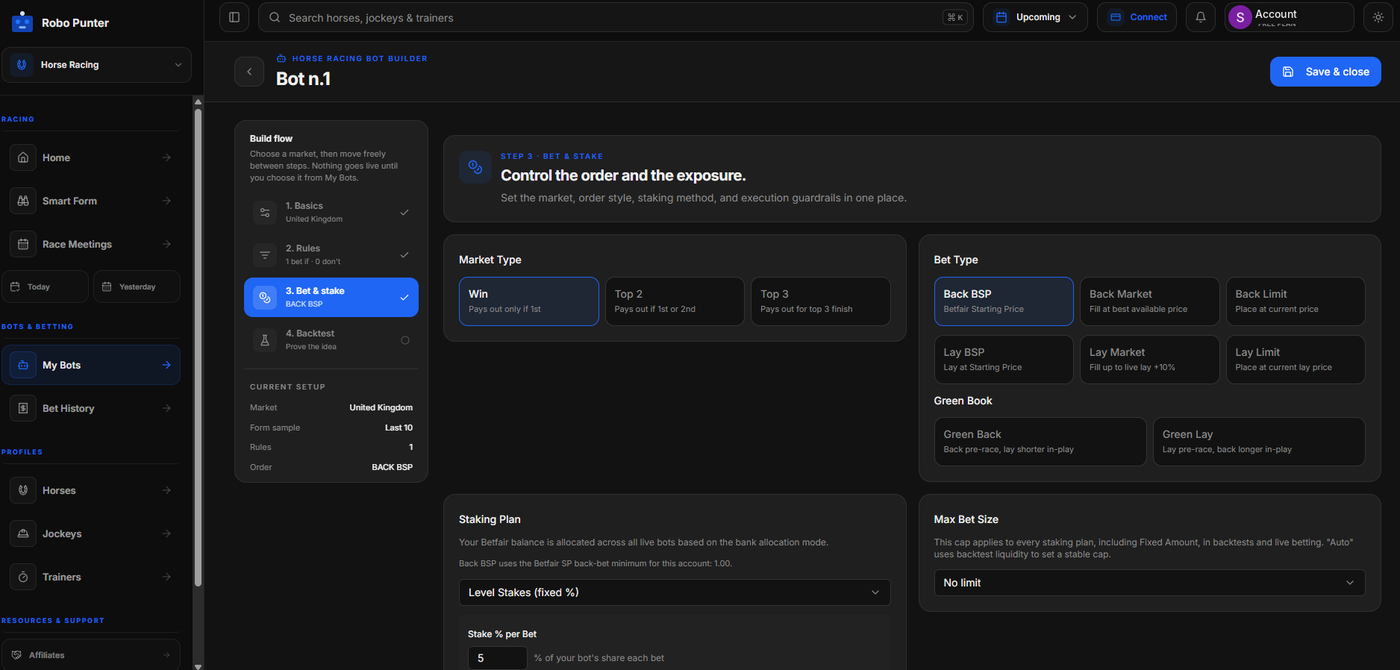The width and height of the screenshot is (1400, 670).
Task: Choose Lay Limit bet type
Action: click(1296, 359)
